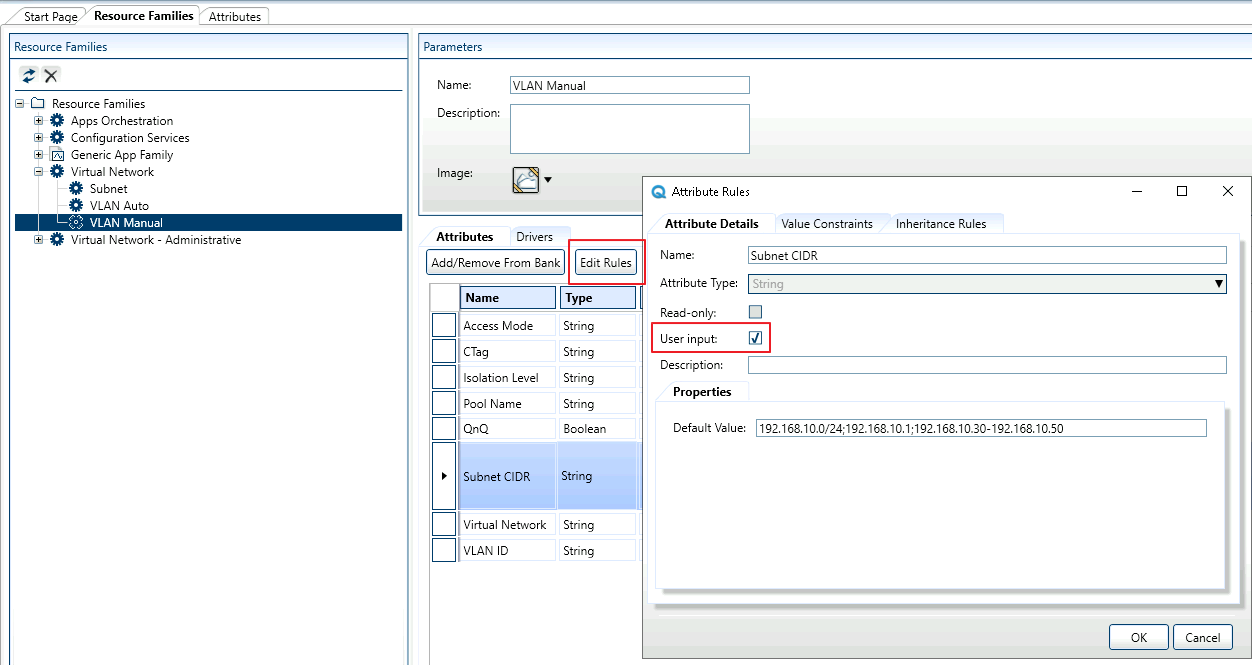Click the Generic App Family icon
The image size is (1252, 665).
click(57, 155)
